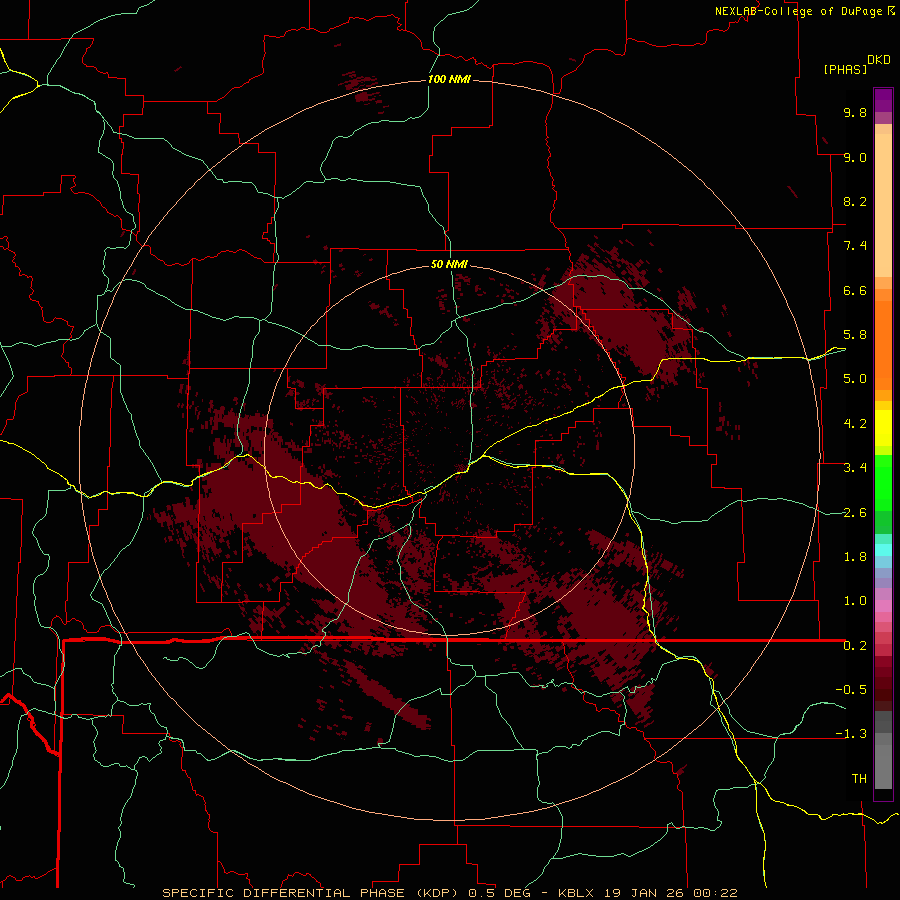Click the NEXLAB-College of DuPage credit text
This screenshot has width=900, height=900.
(x=799, y=11)
